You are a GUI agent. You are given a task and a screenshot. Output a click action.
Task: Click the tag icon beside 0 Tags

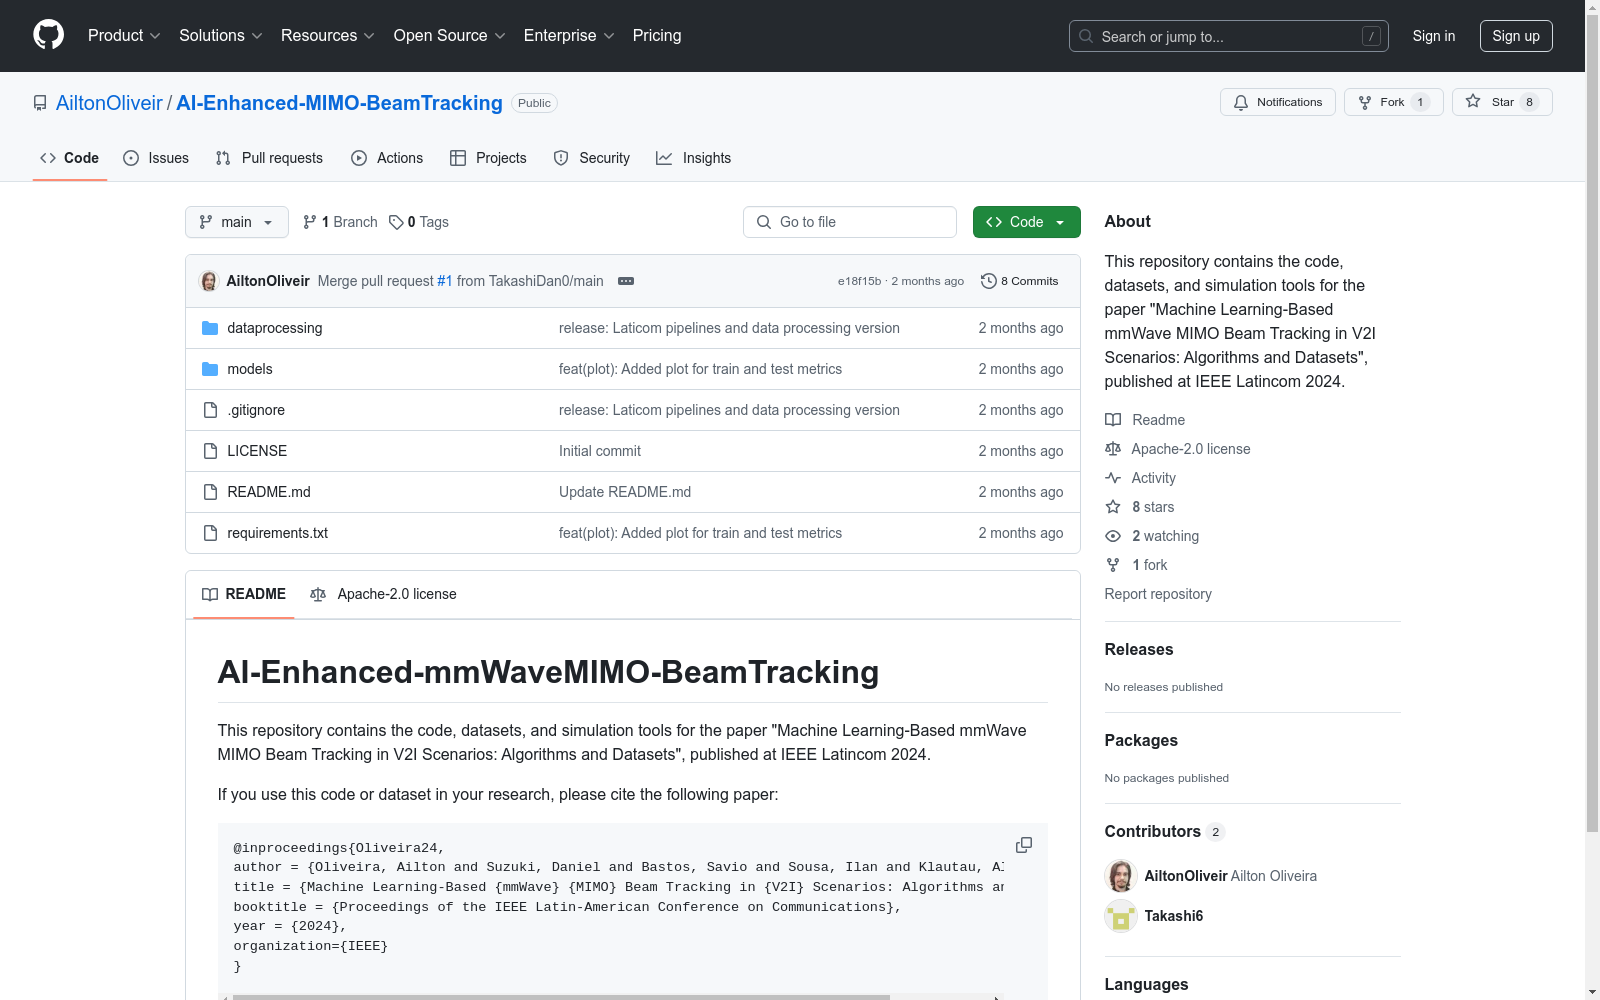coord(396,222)
